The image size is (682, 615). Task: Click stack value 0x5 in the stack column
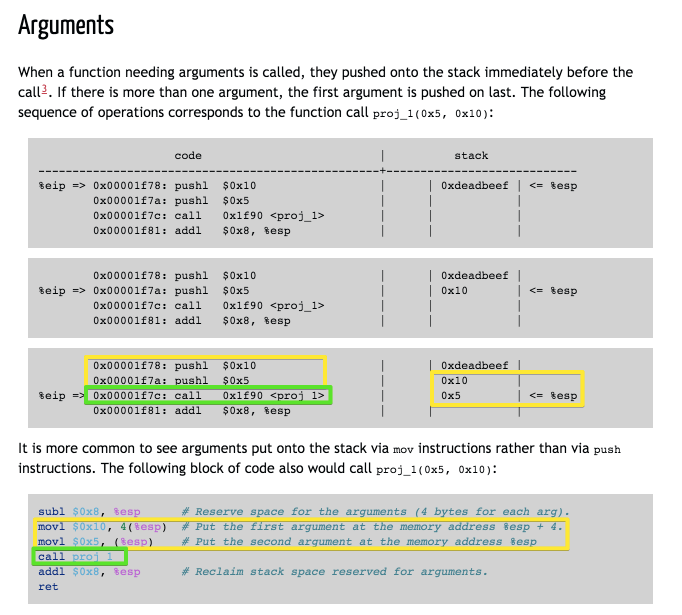[x=451, y=395]
